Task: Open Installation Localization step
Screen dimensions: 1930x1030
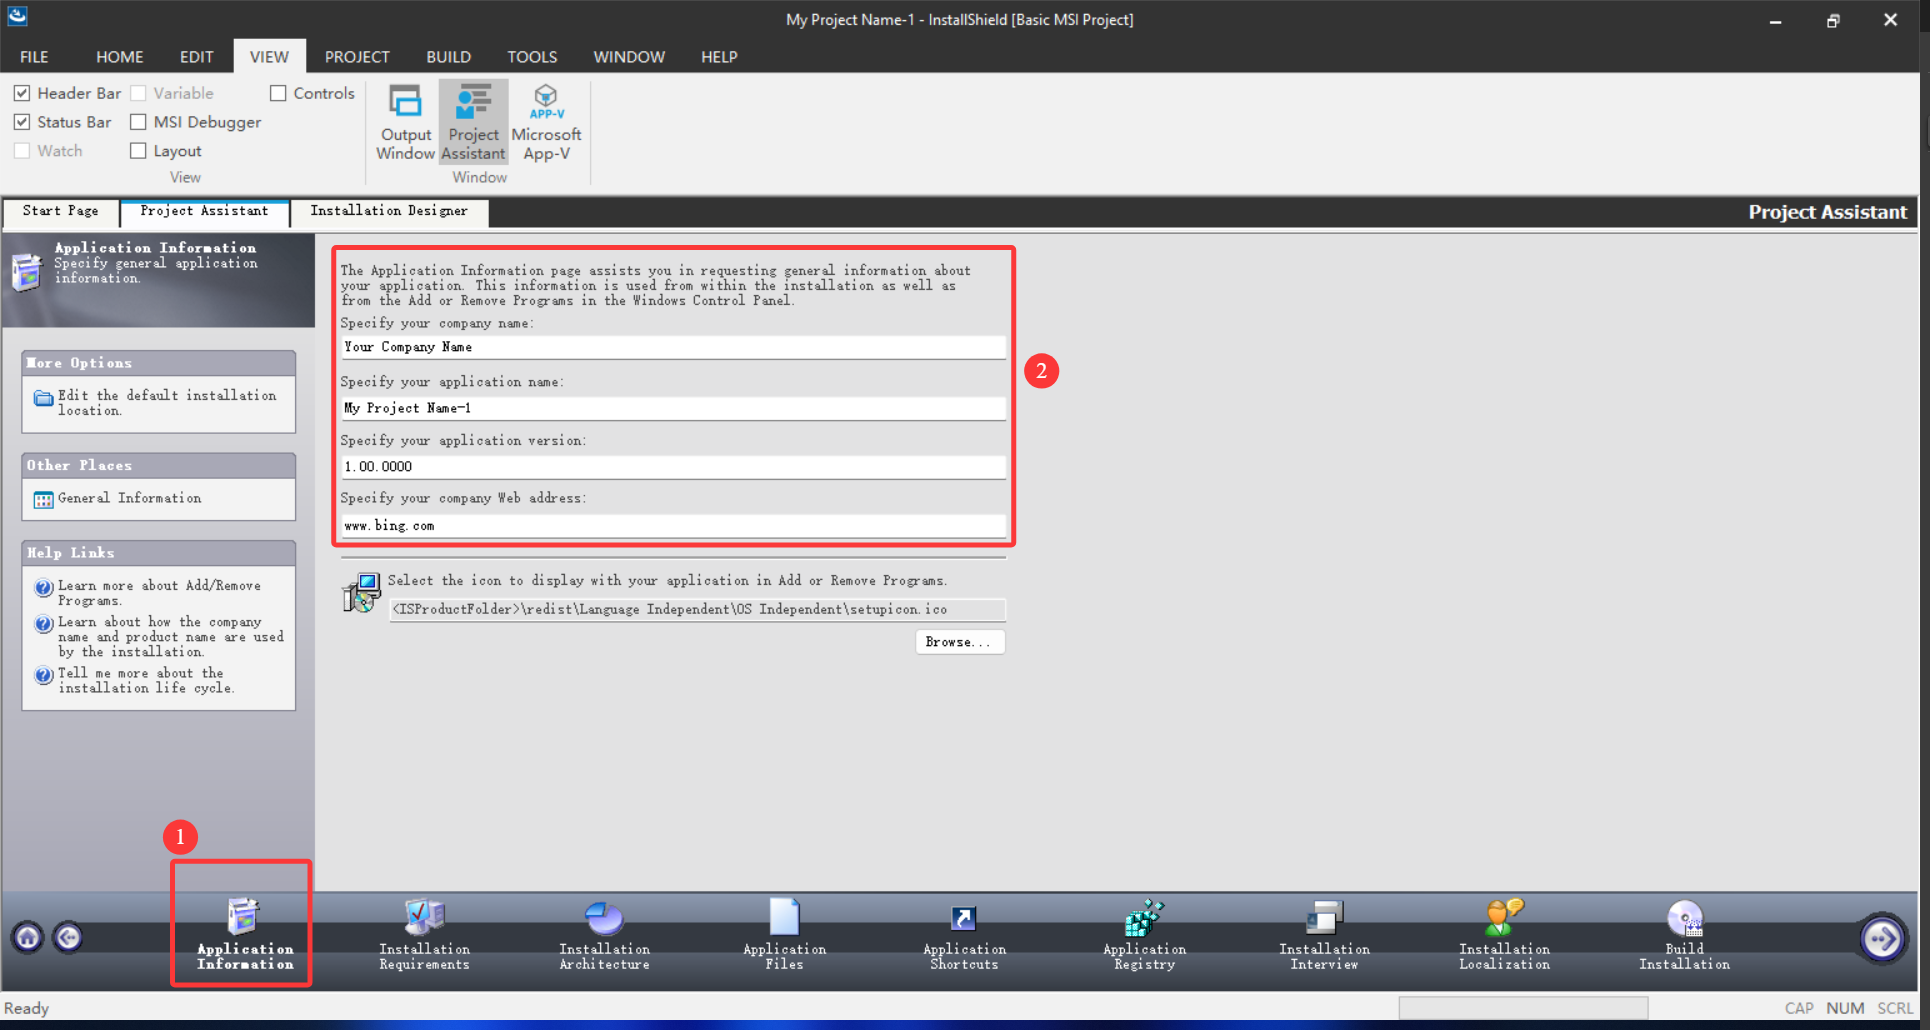Action: (x=1504, y=934)
